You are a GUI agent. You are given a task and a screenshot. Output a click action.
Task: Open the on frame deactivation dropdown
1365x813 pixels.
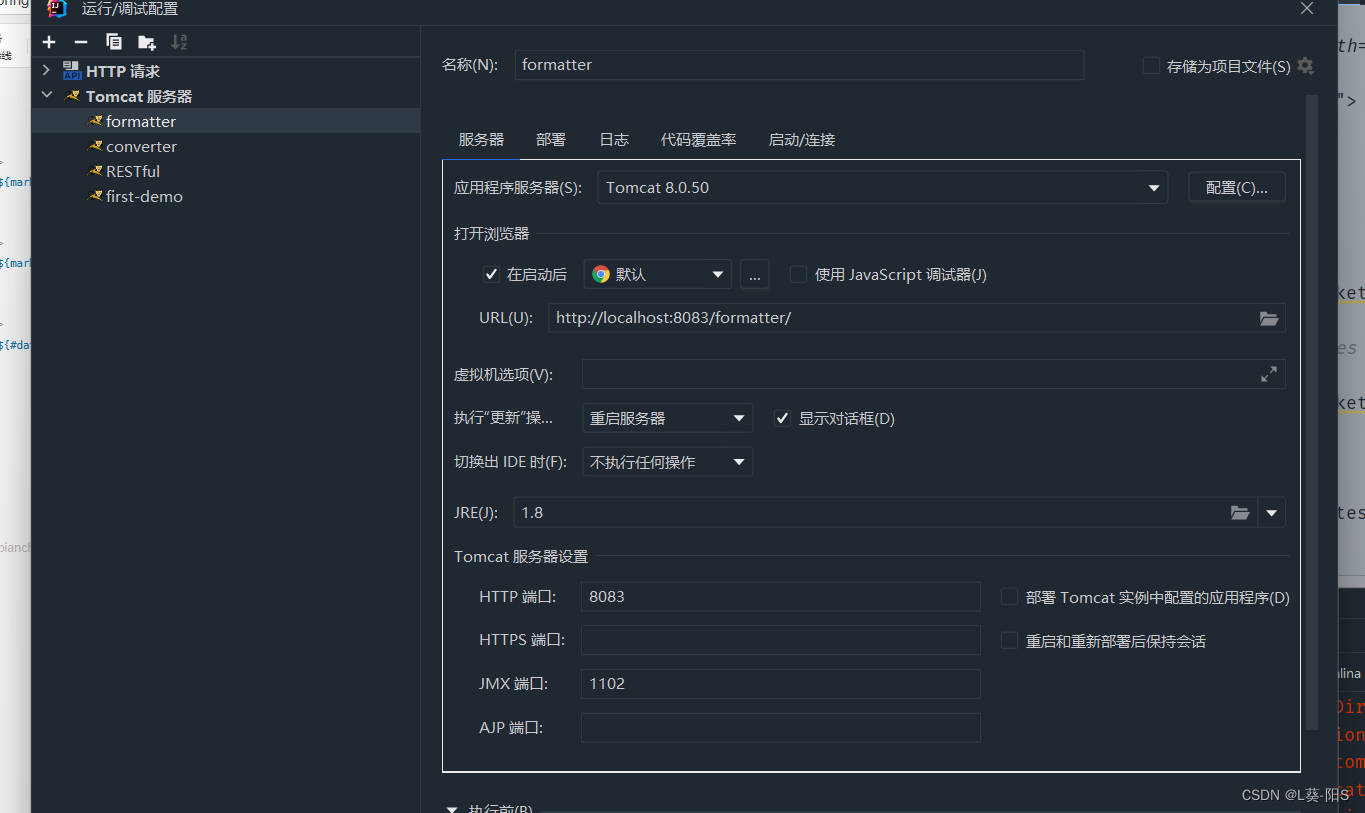coord(667,462)
